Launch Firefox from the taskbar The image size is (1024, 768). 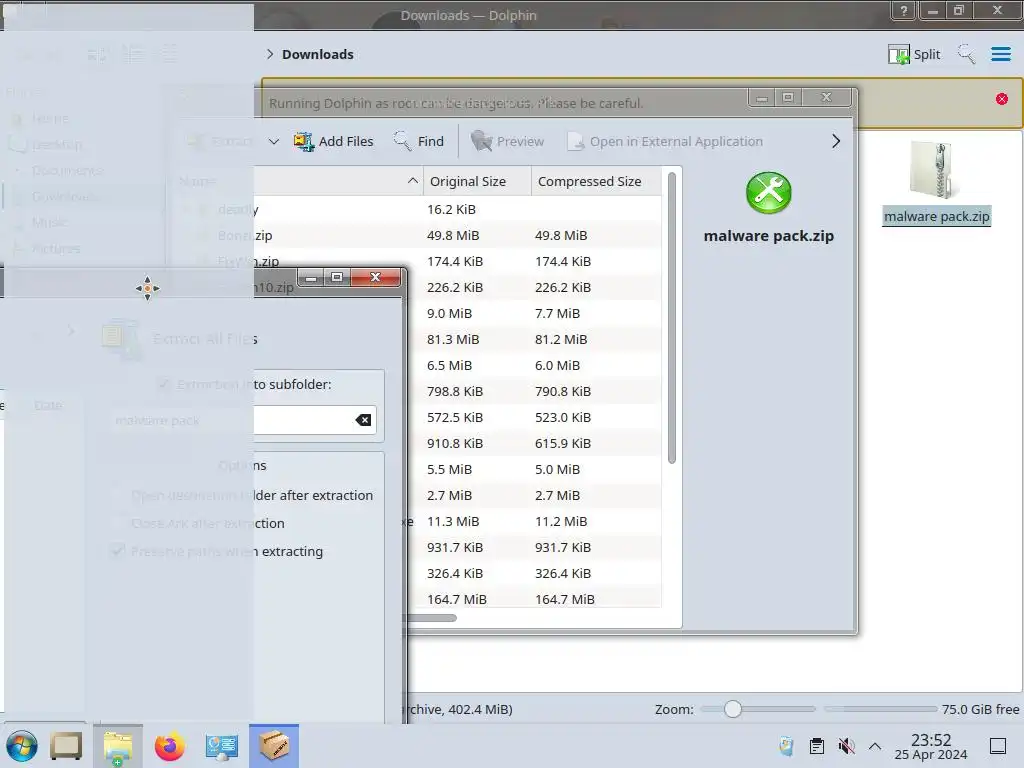pyautogui.click(x=170, y=746)
